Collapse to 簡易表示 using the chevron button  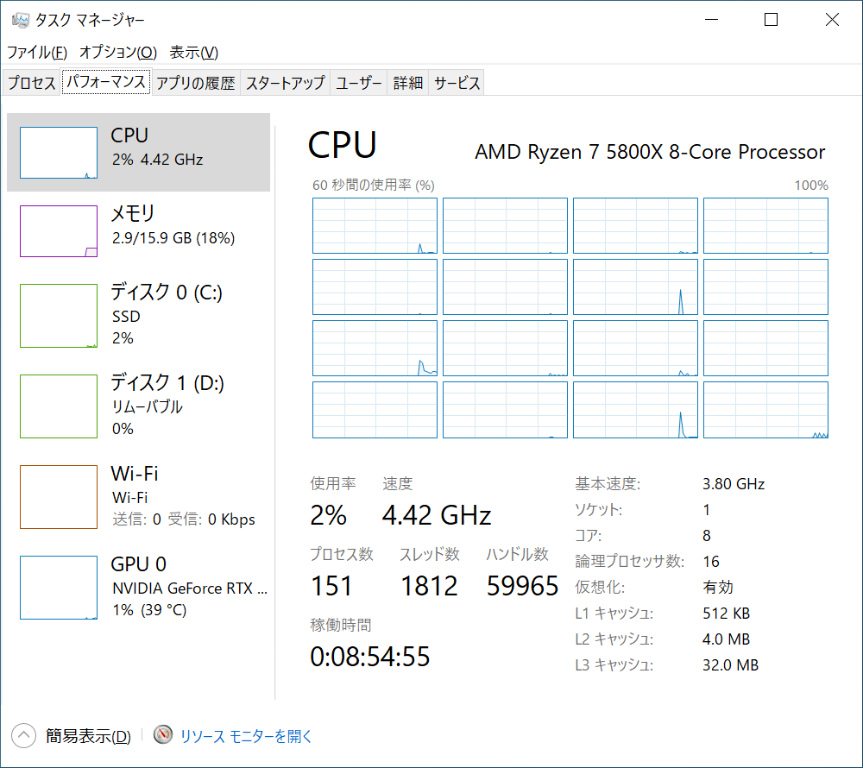[25, 736]
